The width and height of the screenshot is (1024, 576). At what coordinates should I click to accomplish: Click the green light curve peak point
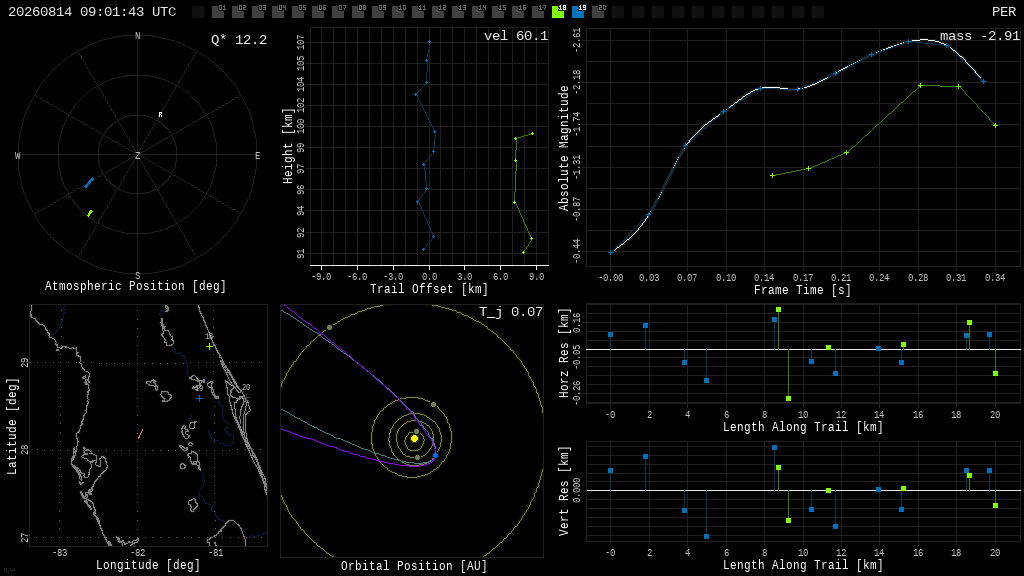point(920,86)
